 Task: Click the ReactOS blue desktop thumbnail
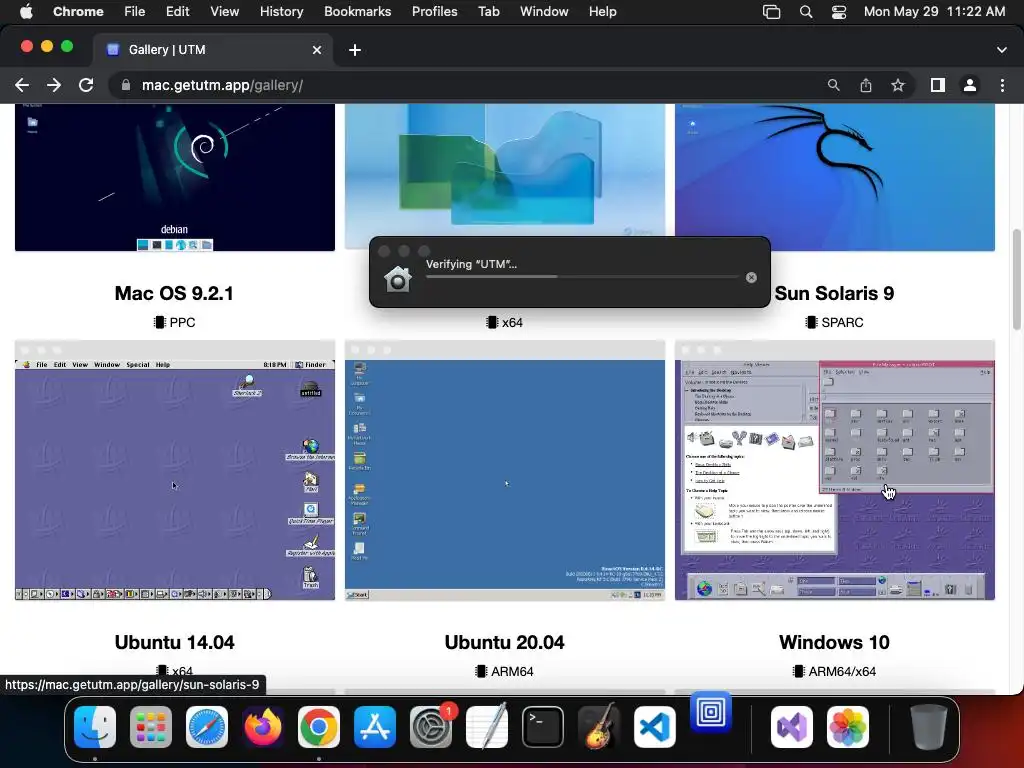coord(505,470)
